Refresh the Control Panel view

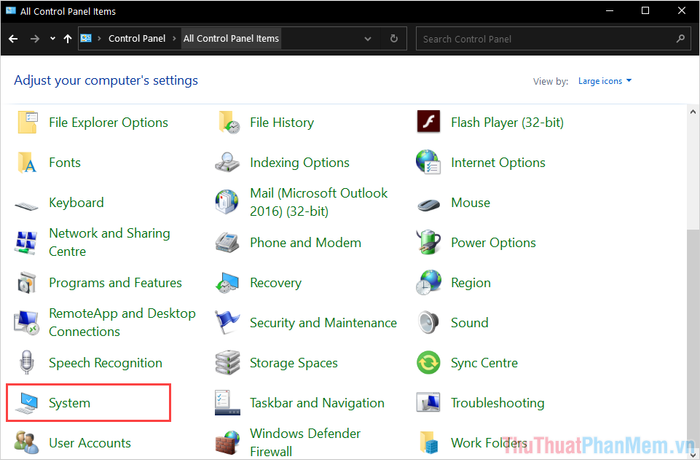click(393, 39)
